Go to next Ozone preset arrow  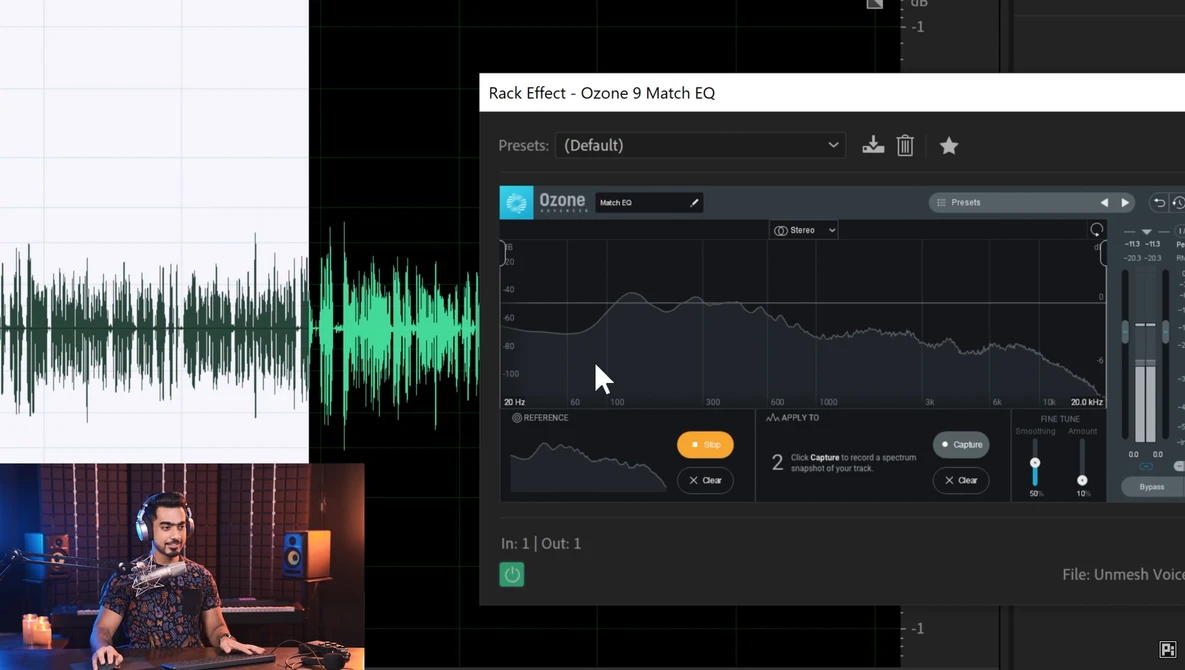pos(1125,202)
